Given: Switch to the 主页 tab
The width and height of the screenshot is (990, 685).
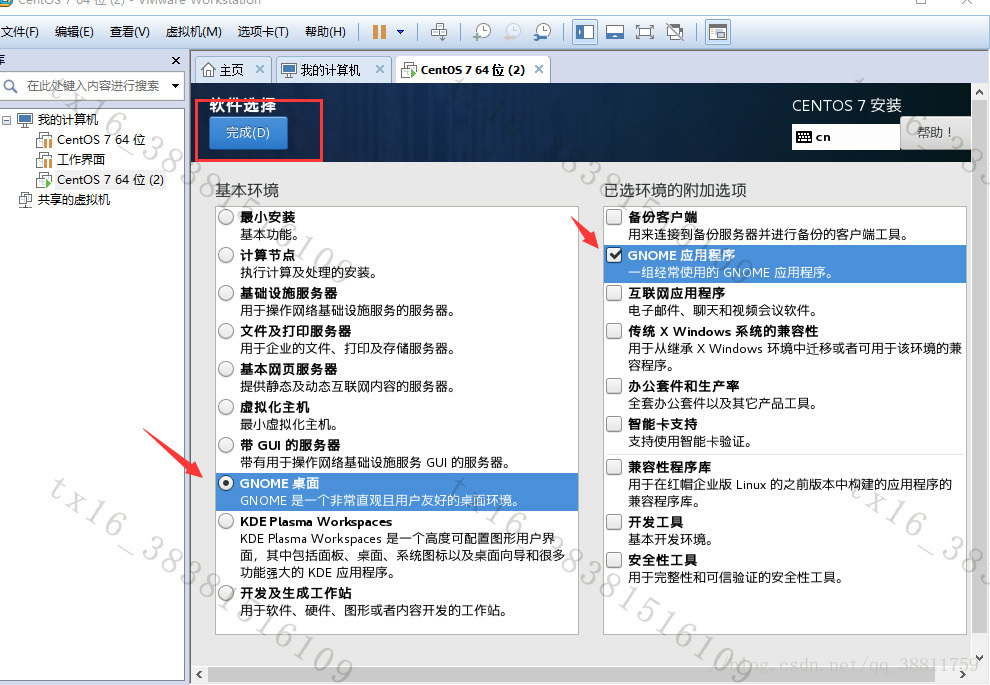Looking at the screenshot, I should pyautogui.click(x=231, y=70).
